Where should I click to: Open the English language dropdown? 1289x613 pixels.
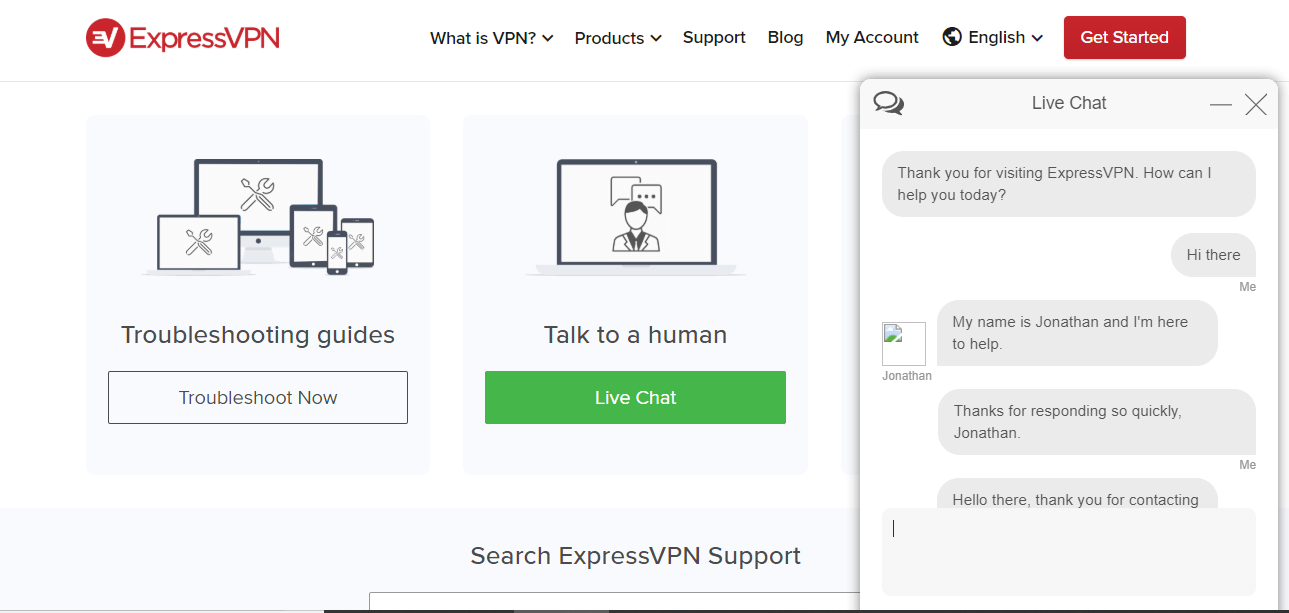[x=1006, y=37]
